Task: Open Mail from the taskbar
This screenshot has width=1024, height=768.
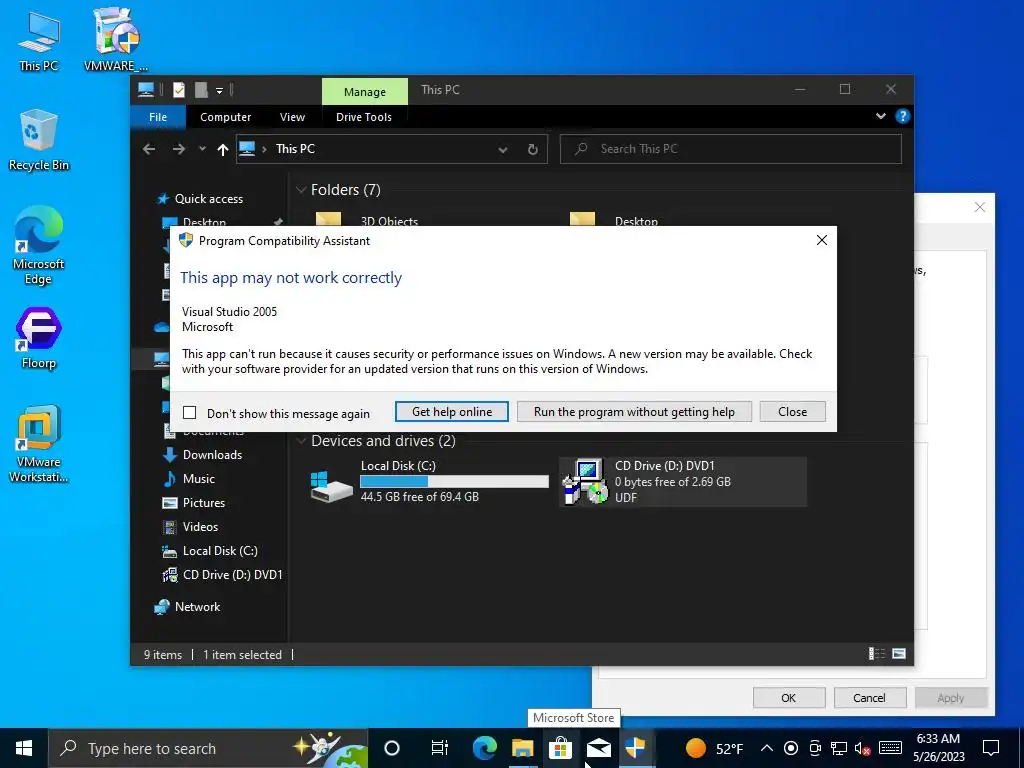Action: coord(598,748)
